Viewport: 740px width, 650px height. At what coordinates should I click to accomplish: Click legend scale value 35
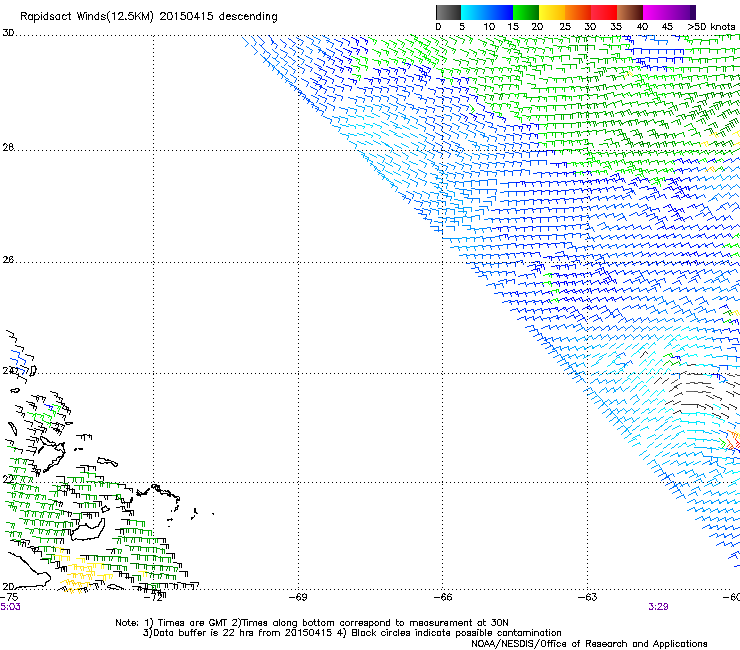click(616, 27)
